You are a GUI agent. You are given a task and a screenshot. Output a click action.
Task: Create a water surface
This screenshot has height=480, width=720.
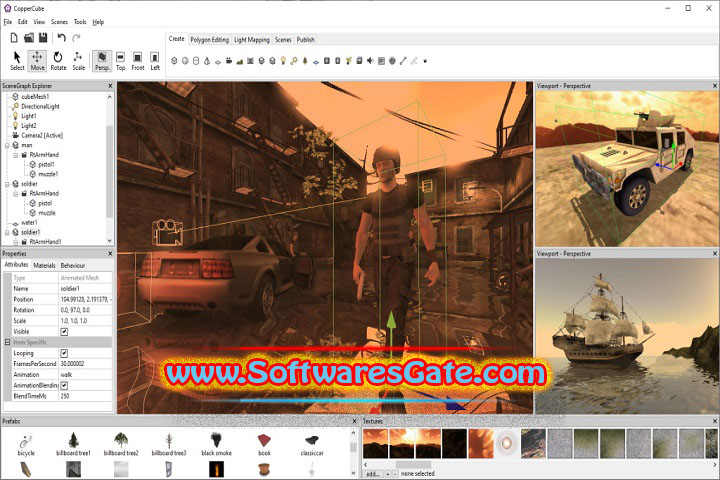click(x=316, y=61)
